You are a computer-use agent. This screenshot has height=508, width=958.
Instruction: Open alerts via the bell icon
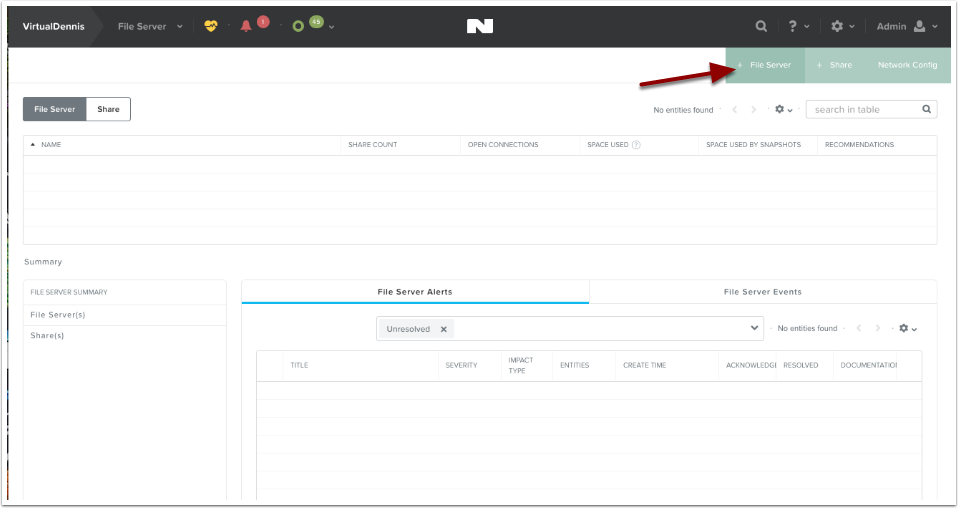246,26
